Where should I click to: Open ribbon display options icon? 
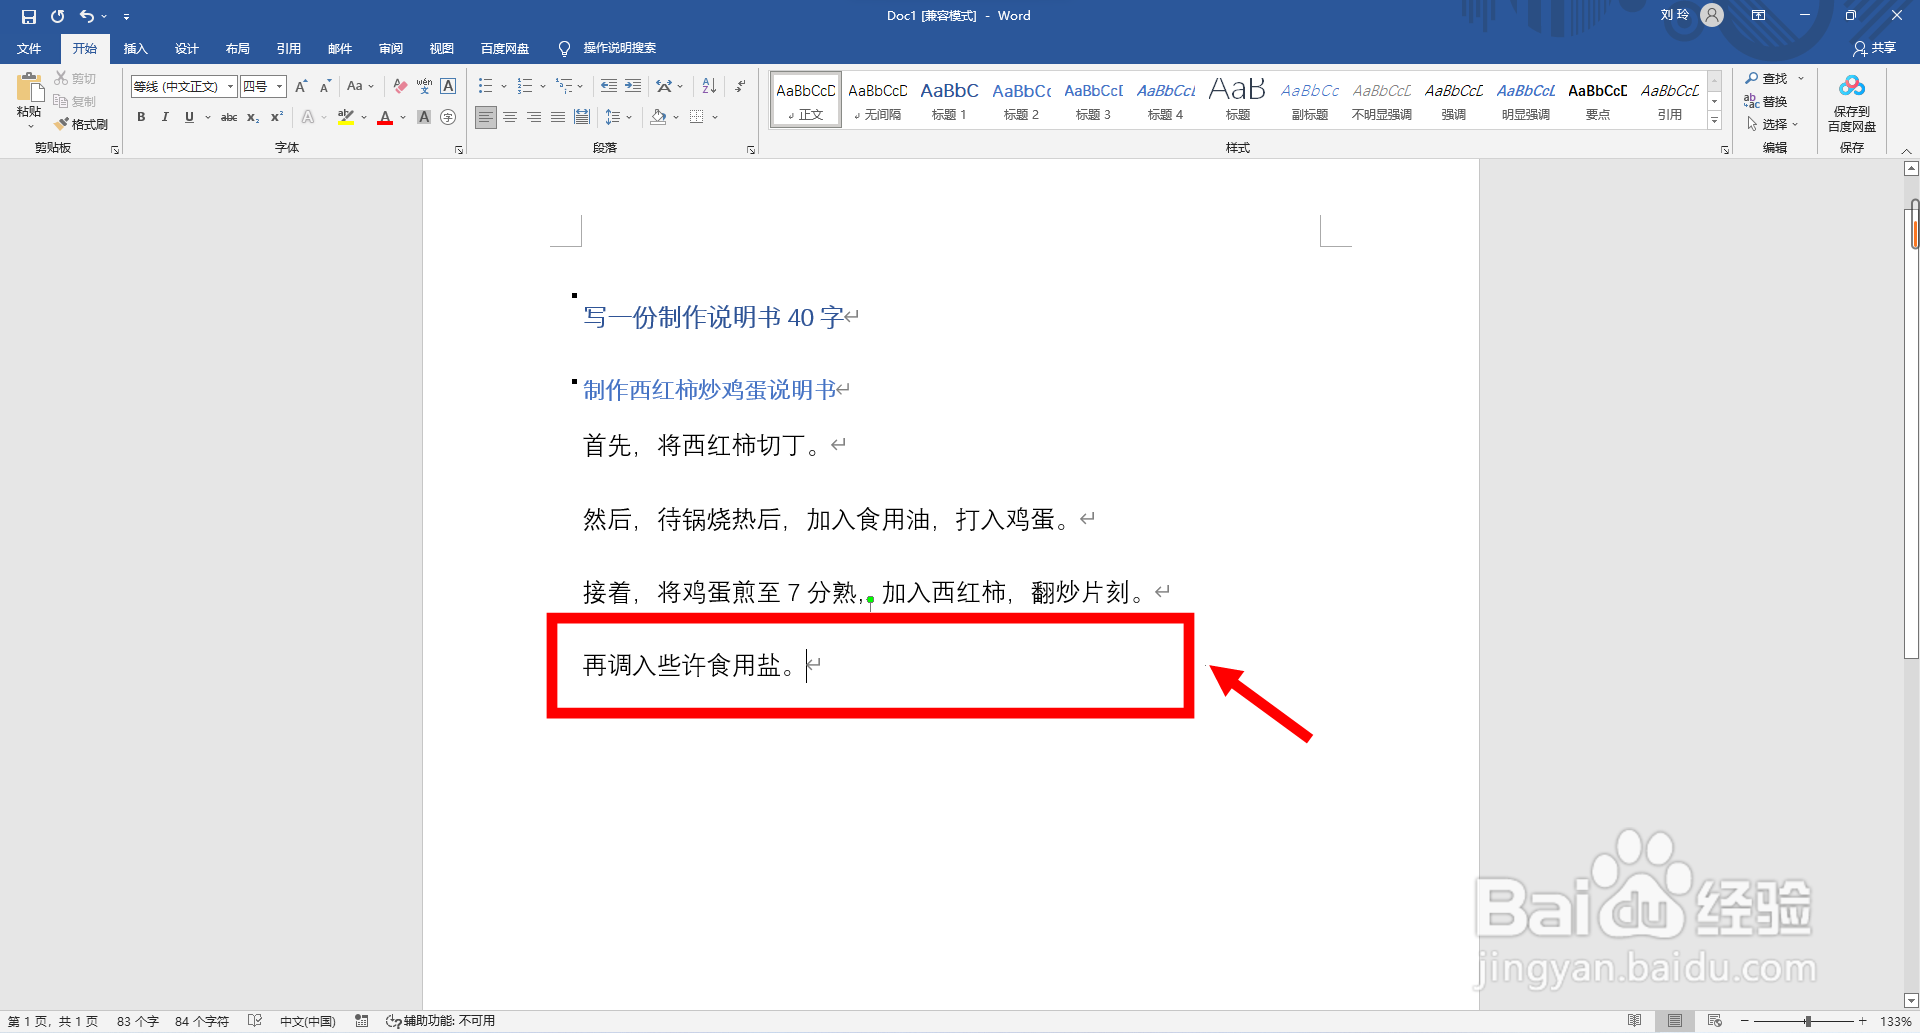pyautogui.click(x=1758, y=16)
